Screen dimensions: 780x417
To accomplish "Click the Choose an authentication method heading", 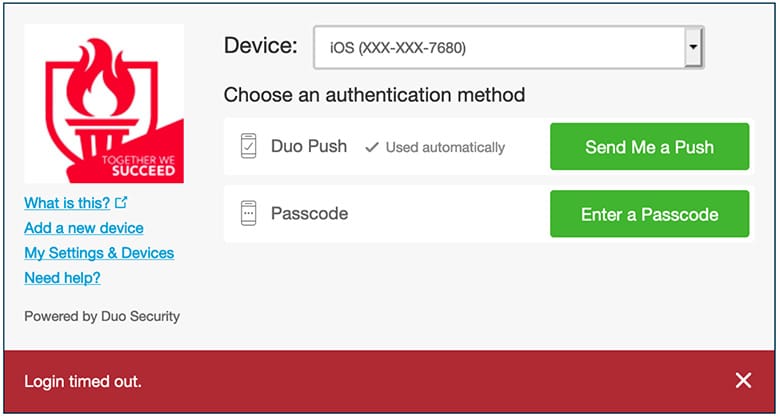I will 375,95.
